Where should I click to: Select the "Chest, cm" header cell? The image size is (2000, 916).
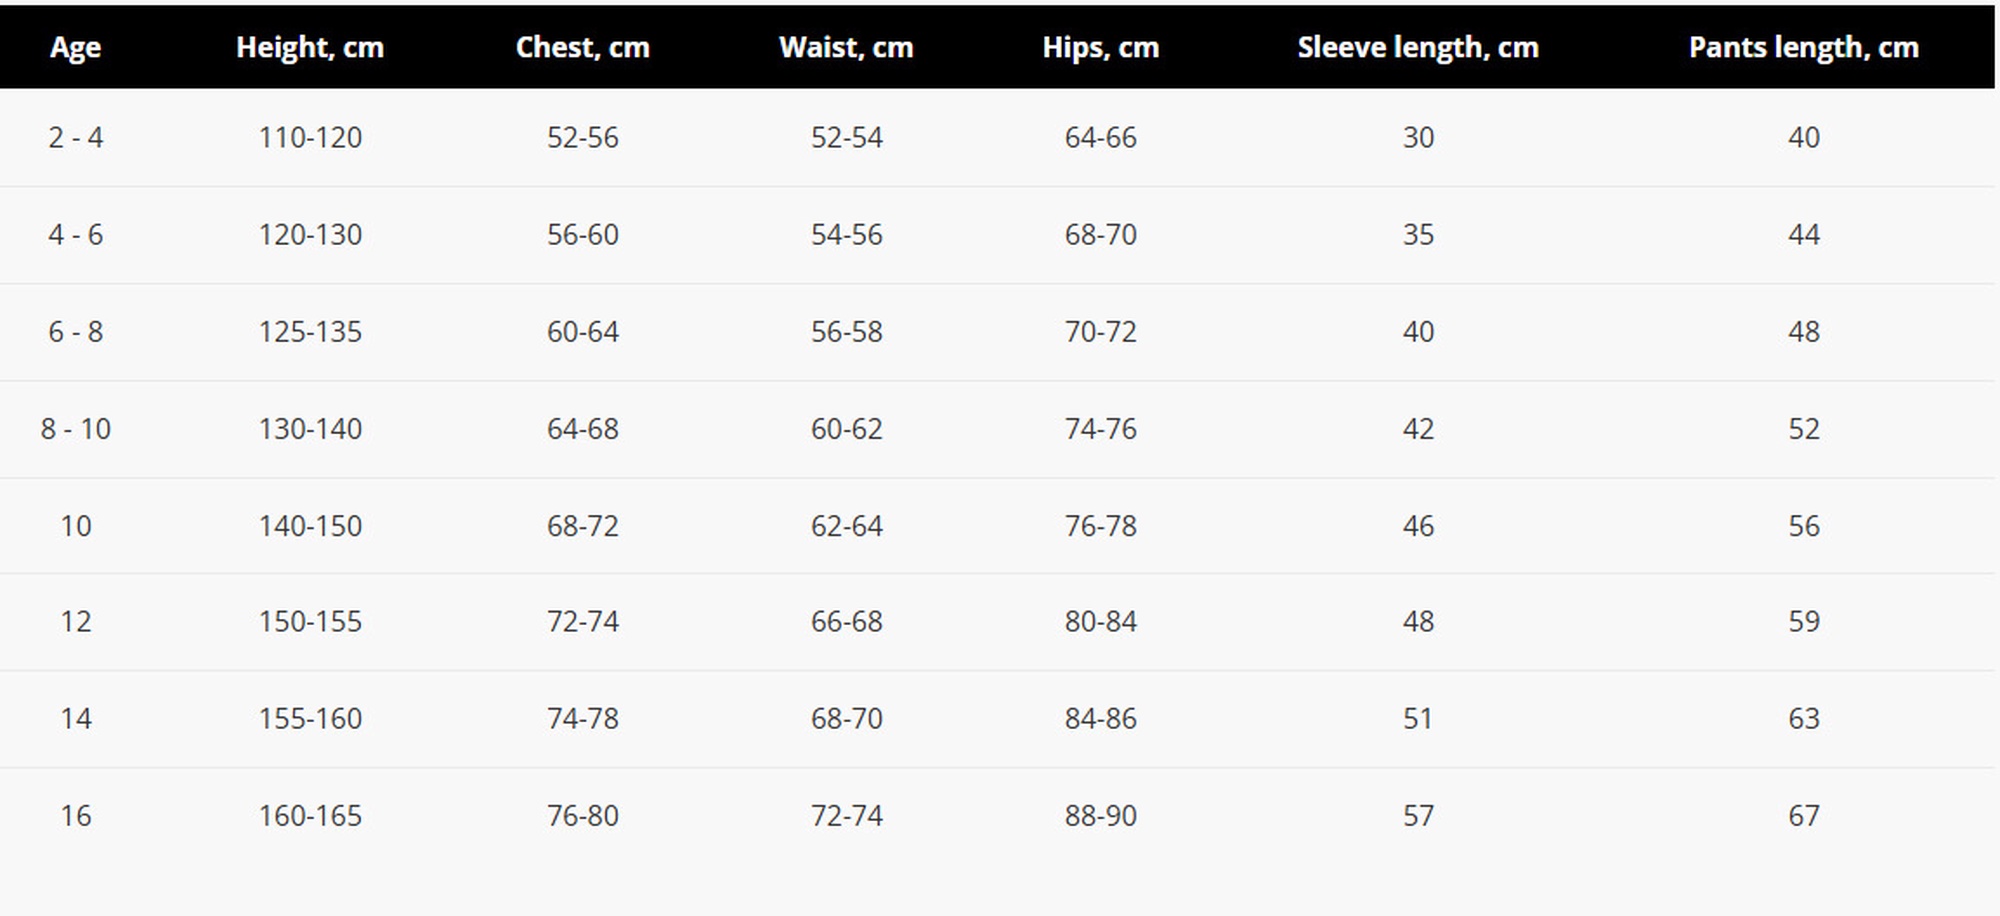coord(583,47)
